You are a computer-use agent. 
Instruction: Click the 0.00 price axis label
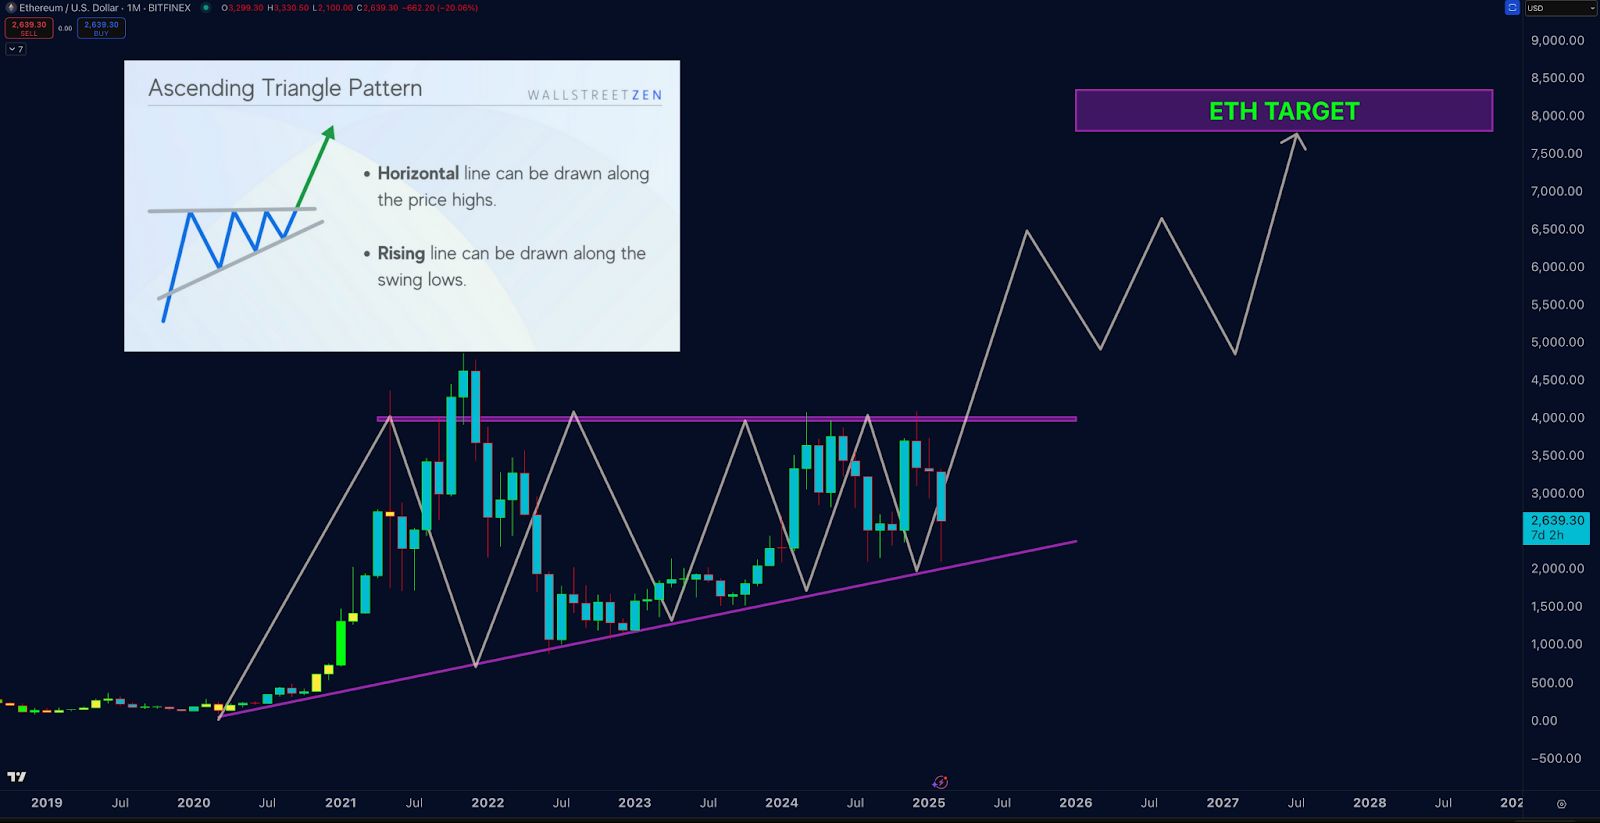pos(1545,720)
